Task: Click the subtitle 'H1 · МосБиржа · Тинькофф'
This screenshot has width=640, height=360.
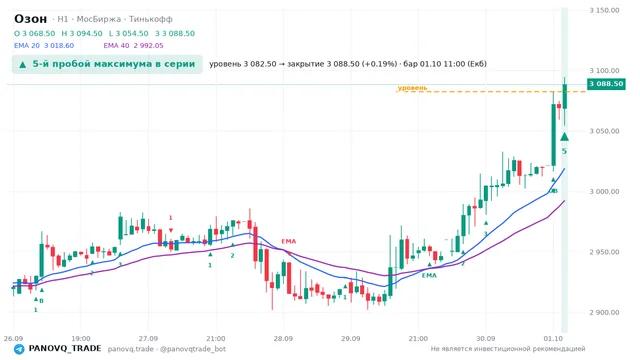Action: (x=115, y=19)
